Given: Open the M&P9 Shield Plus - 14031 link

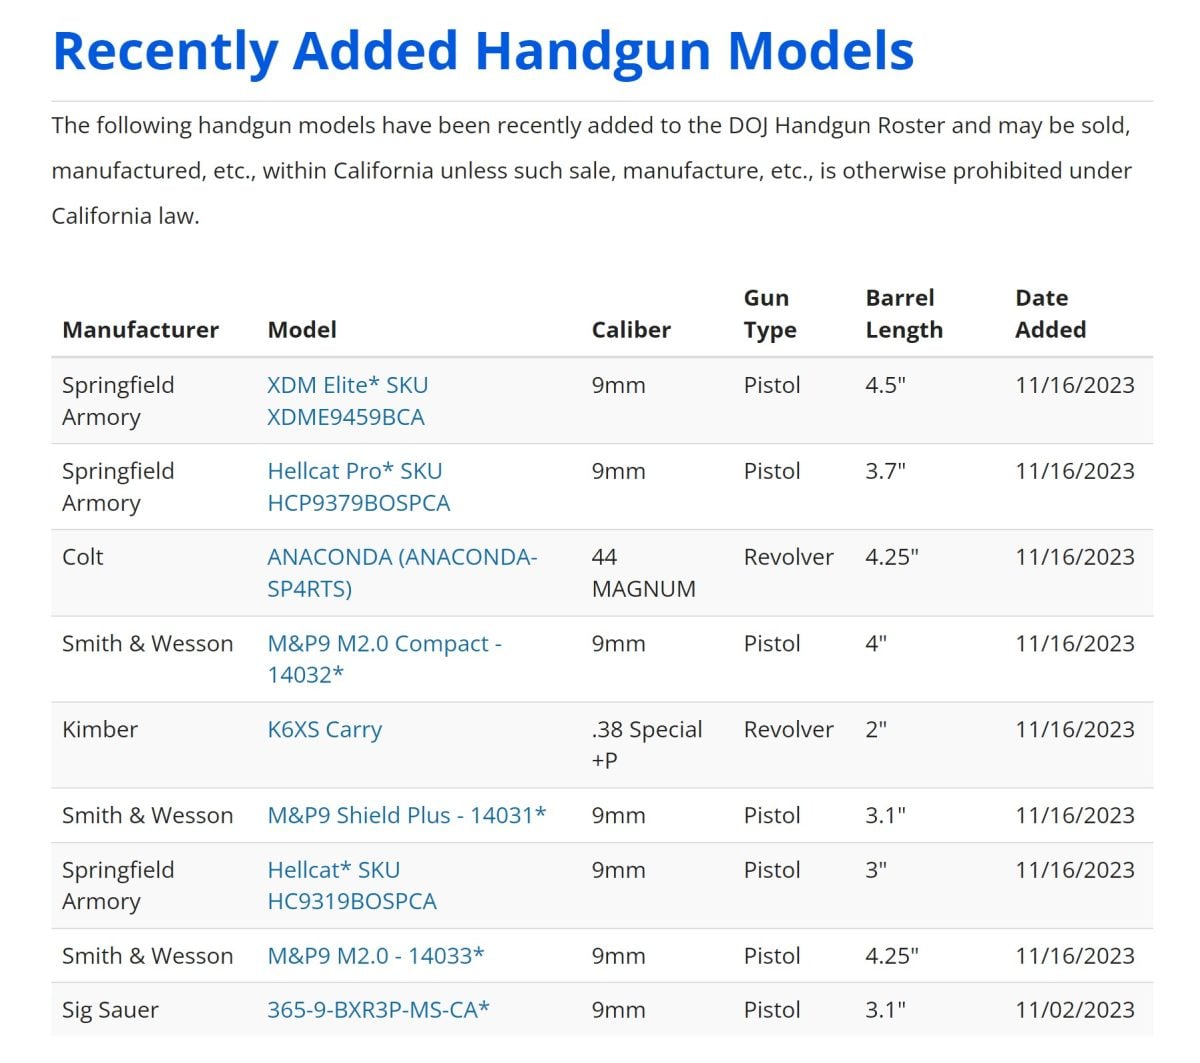Looking at the screenshot, I should [x=406, y=815].
